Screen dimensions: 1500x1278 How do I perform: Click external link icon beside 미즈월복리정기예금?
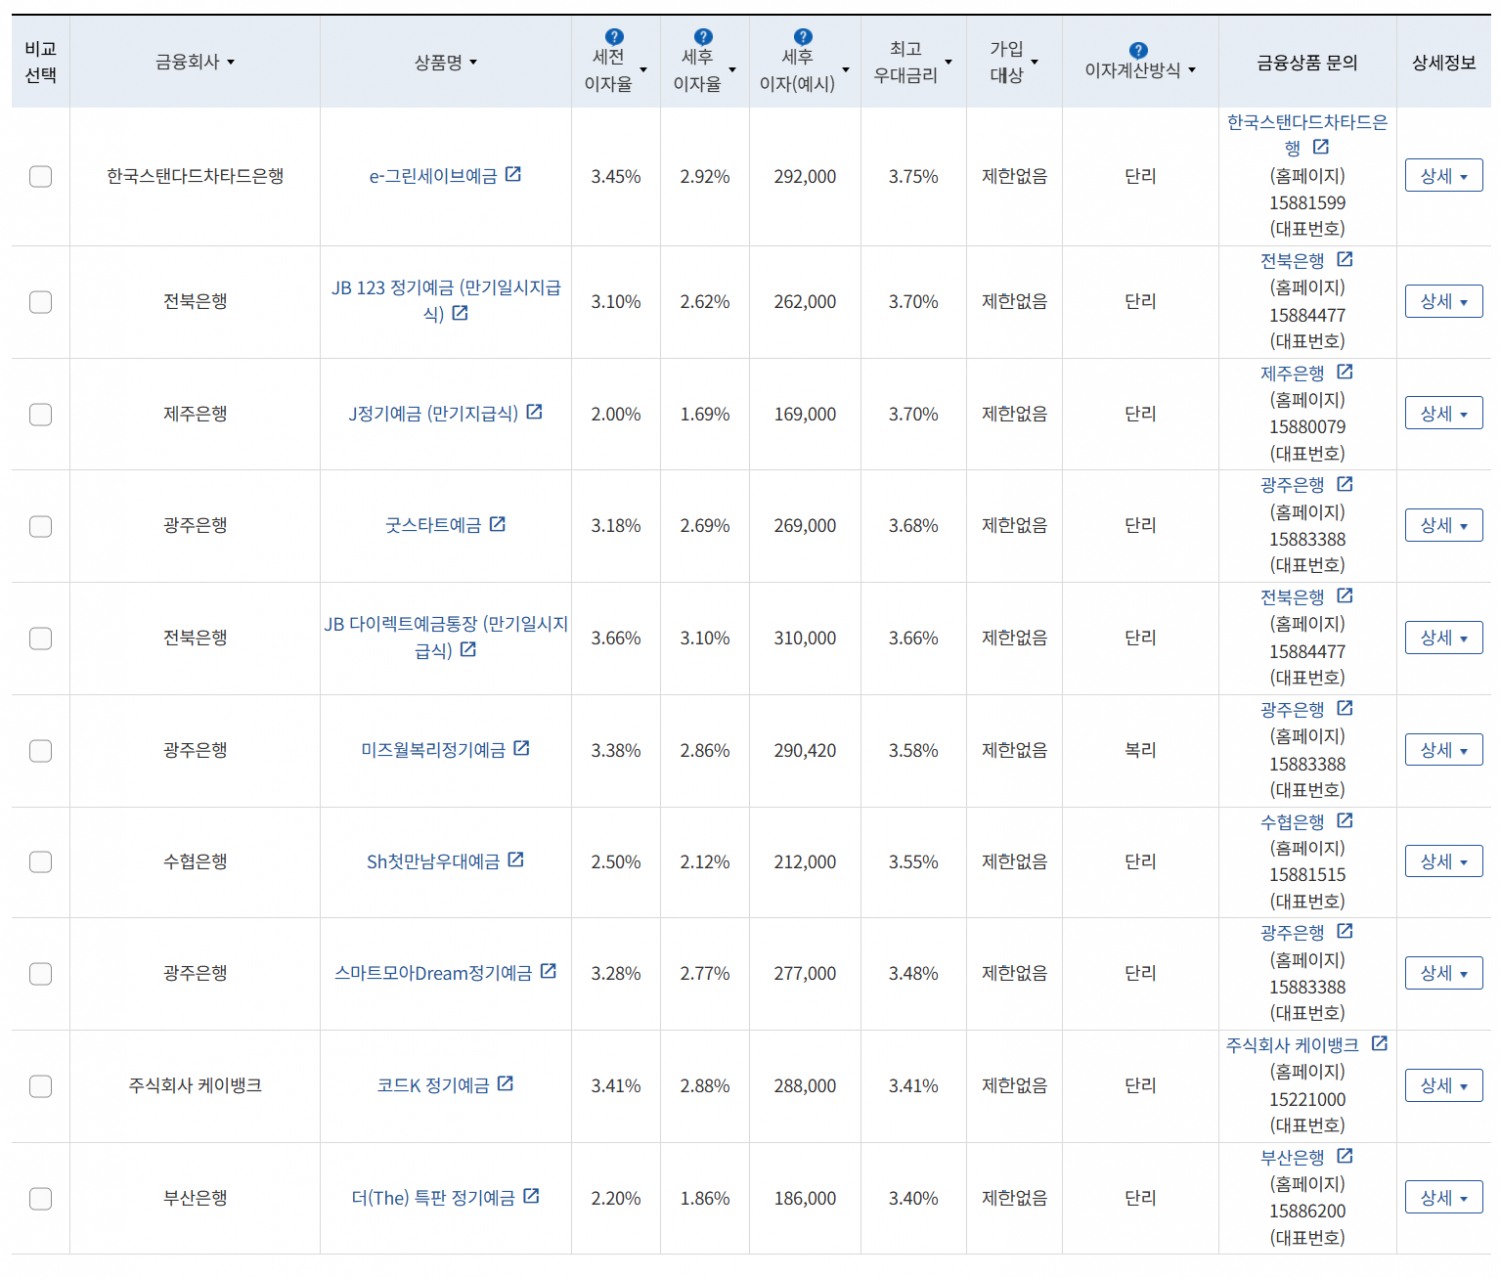click(x=521, y=748)
